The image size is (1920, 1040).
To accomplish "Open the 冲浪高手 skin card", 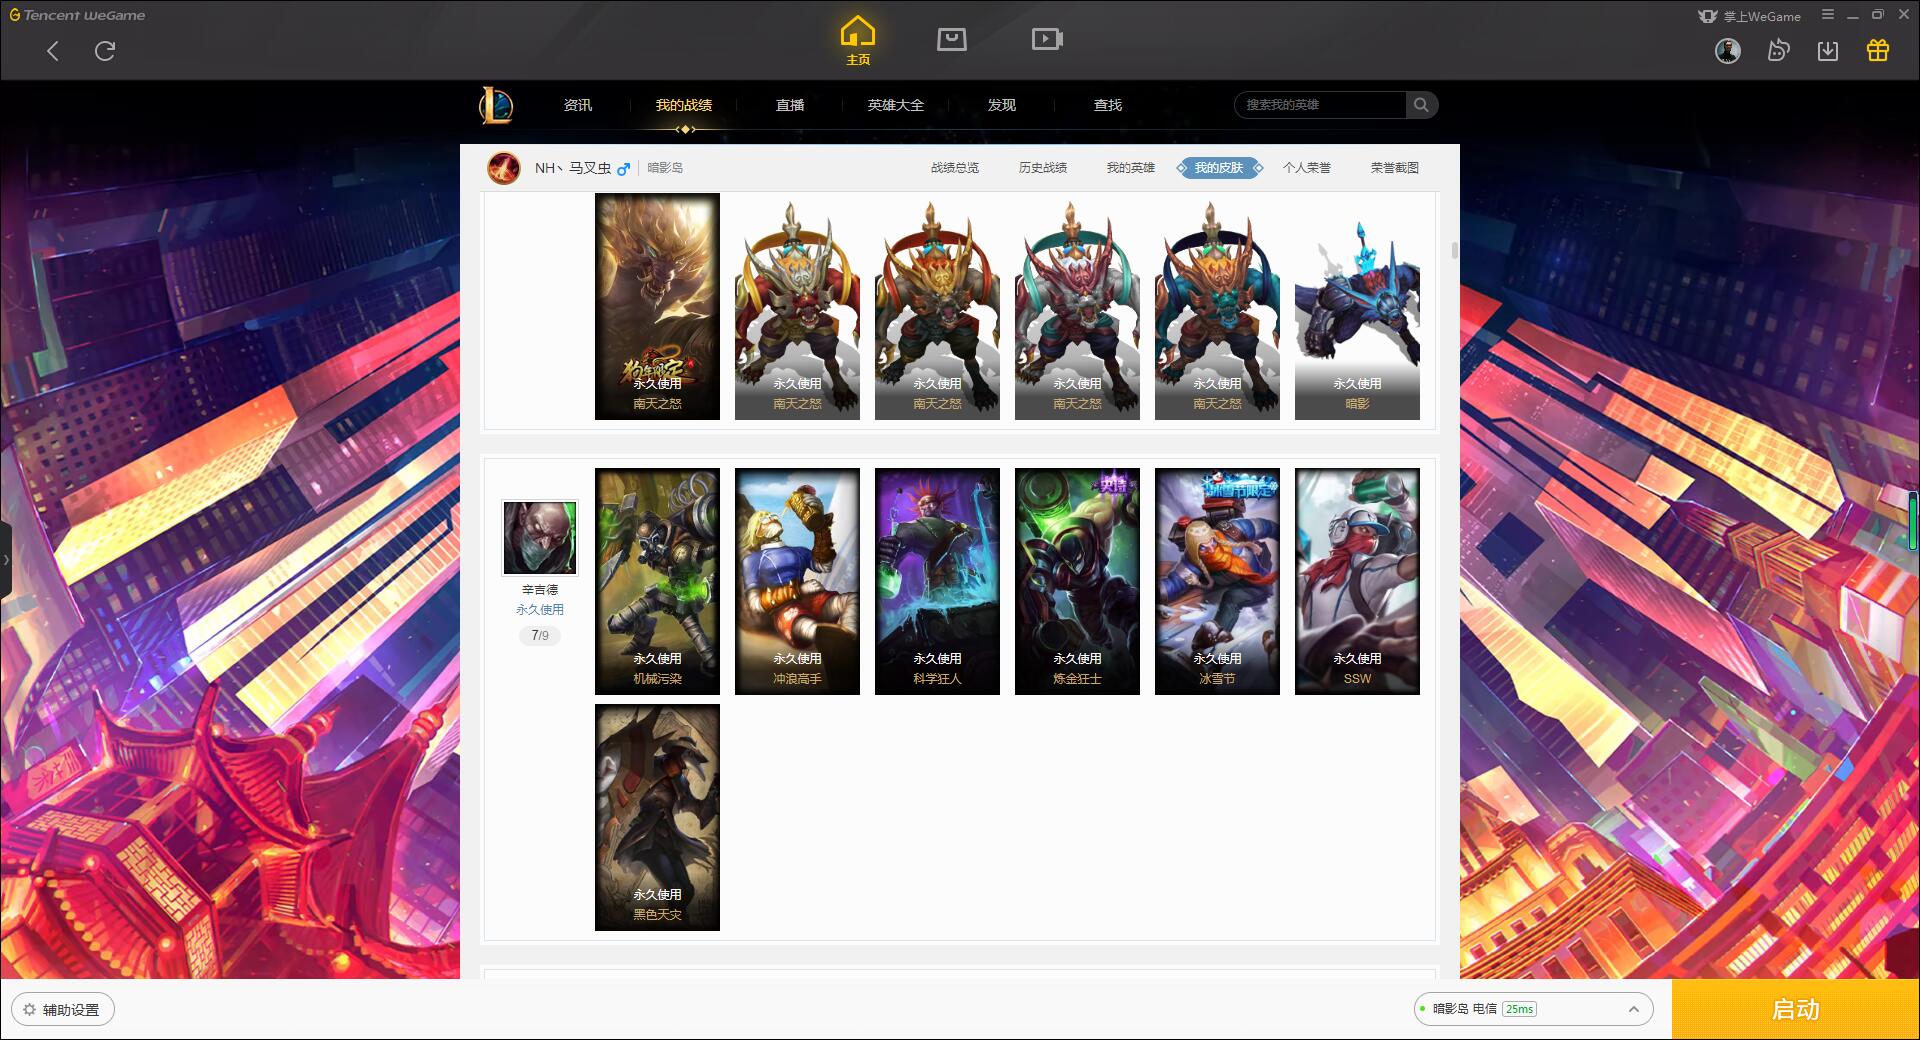I will pyautogui.click(x=797, y=581).
